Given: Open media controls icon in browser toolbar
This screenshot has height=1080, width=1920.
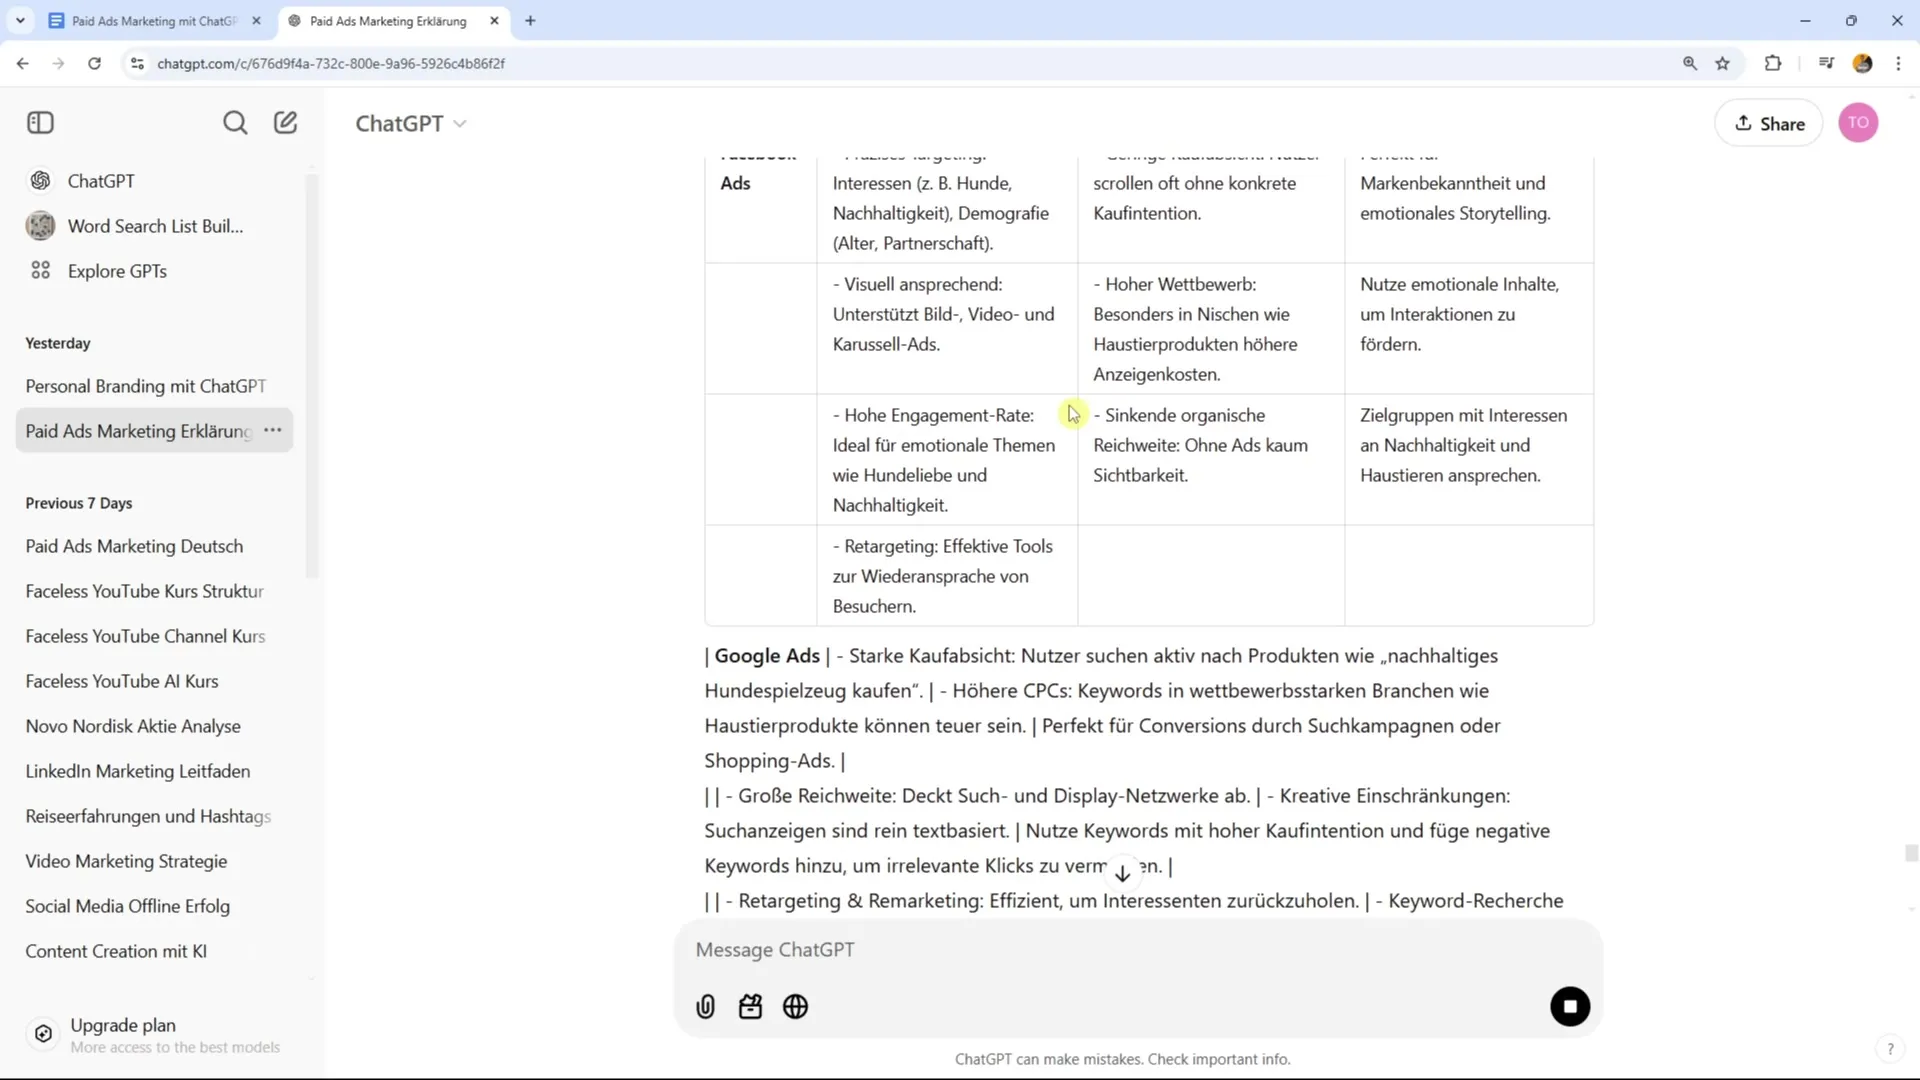Looking at the screenshot, I should point(1826,63).
